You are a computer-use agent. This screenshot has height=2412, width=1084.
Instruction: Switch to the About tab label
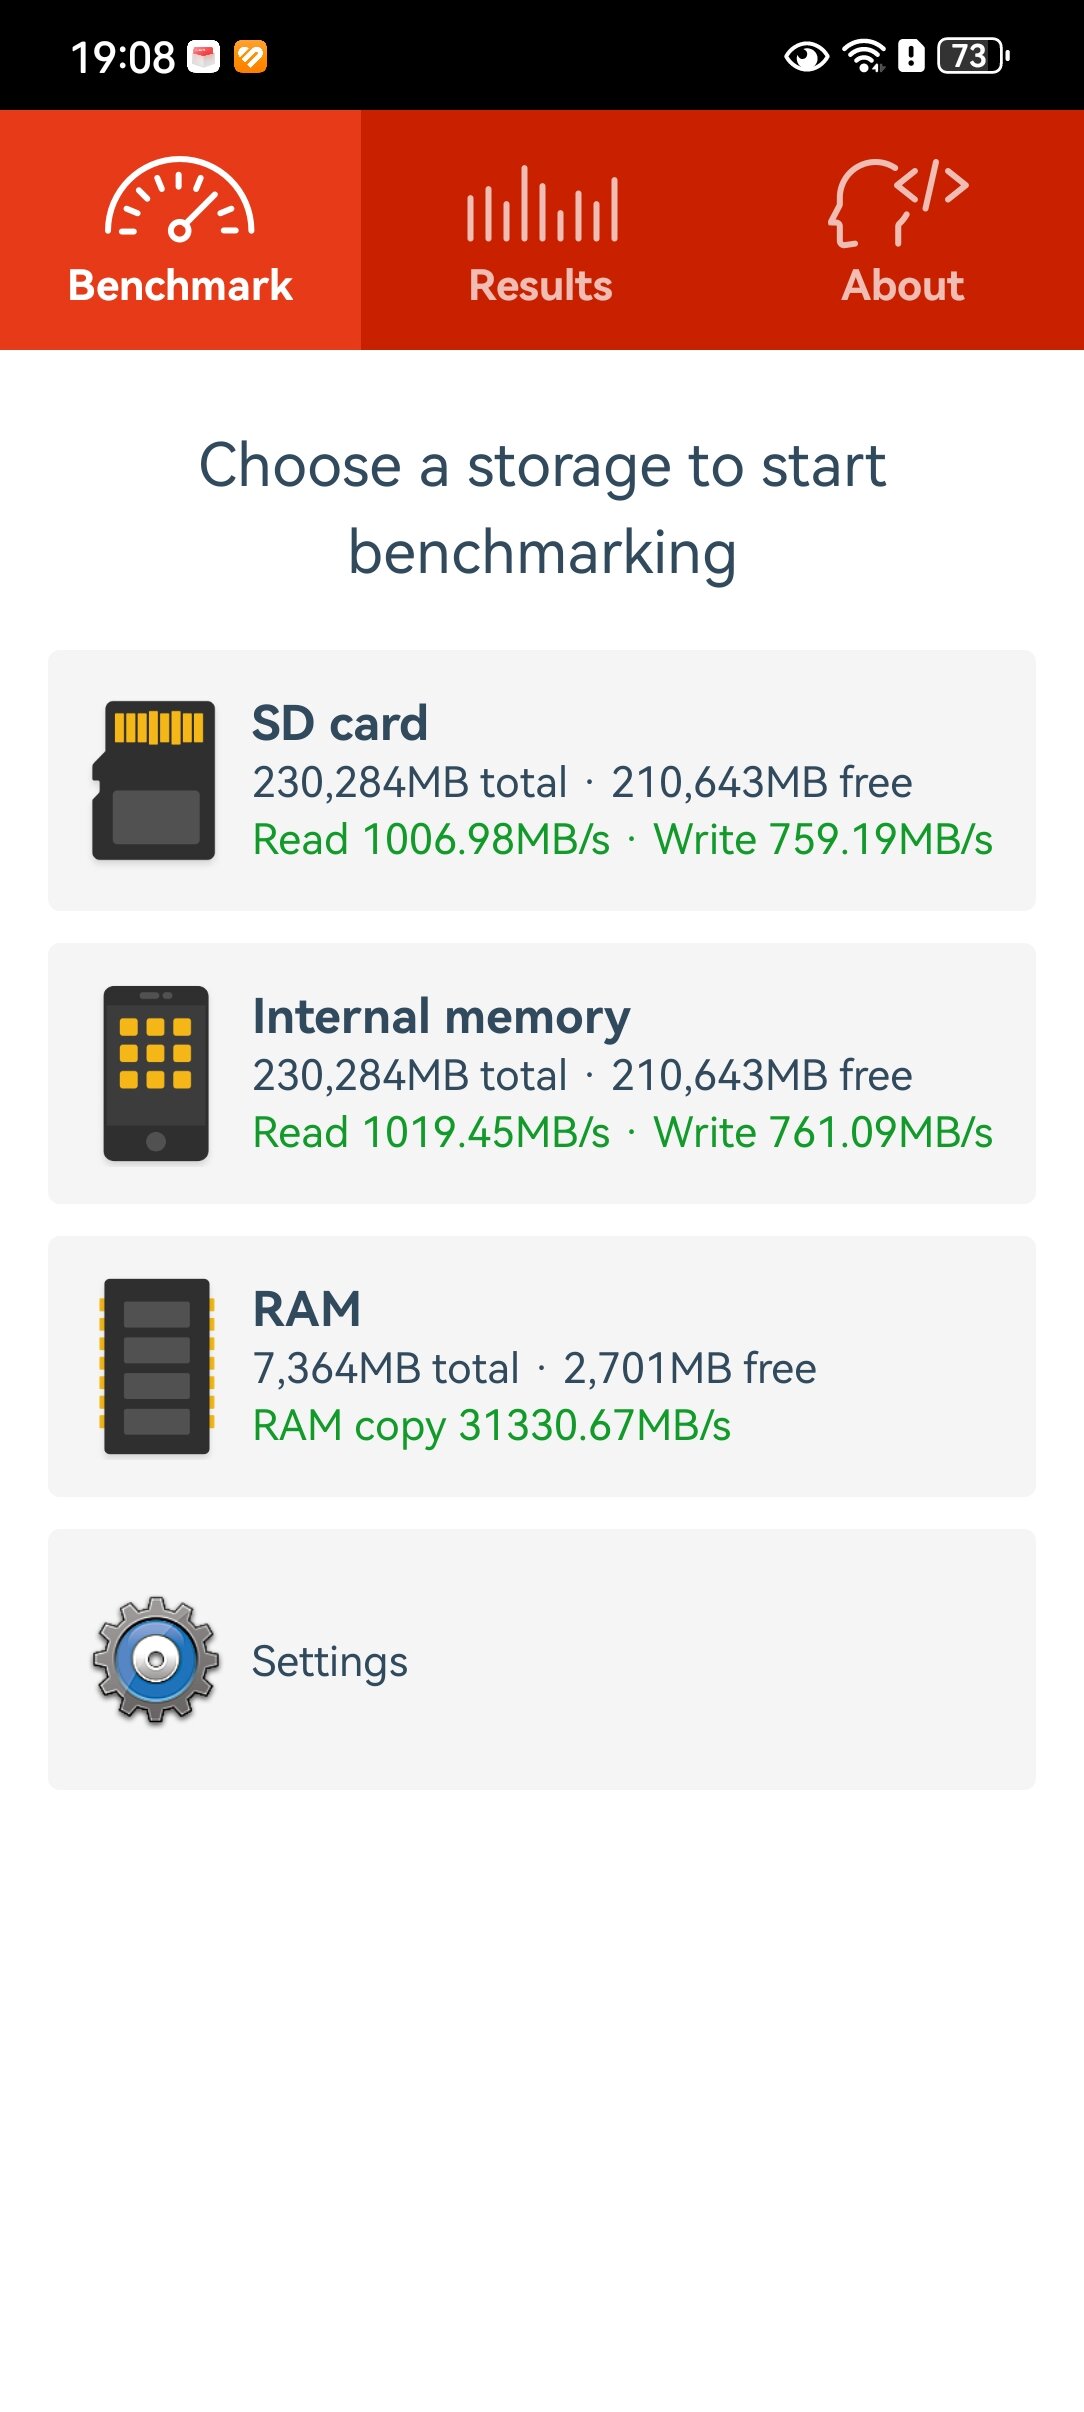903,286
